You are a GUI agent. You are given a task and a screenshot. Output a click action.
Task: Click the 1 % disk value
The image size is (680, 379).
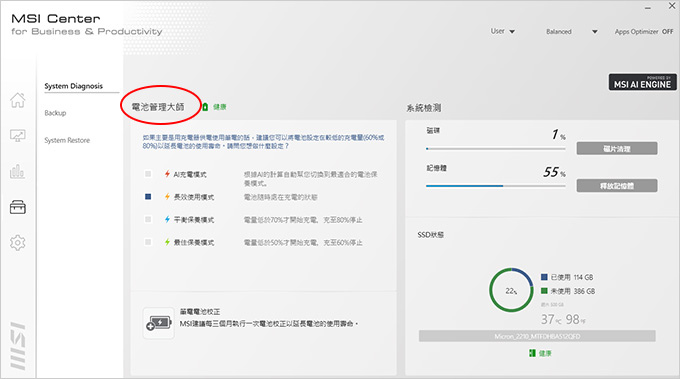pyautogui.click(x=559, y=135)
